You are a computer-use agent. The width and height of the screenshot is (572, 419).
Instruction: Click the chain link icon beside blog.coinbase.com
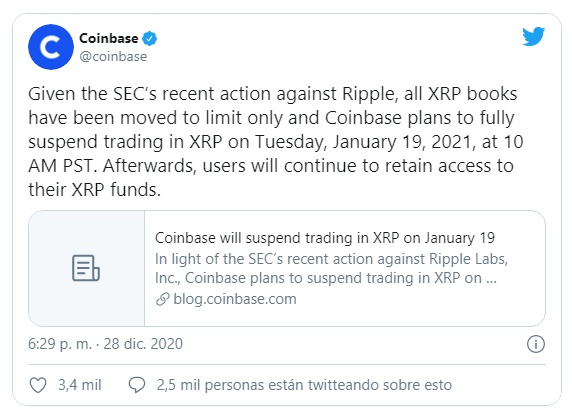(x=163, y=299)
